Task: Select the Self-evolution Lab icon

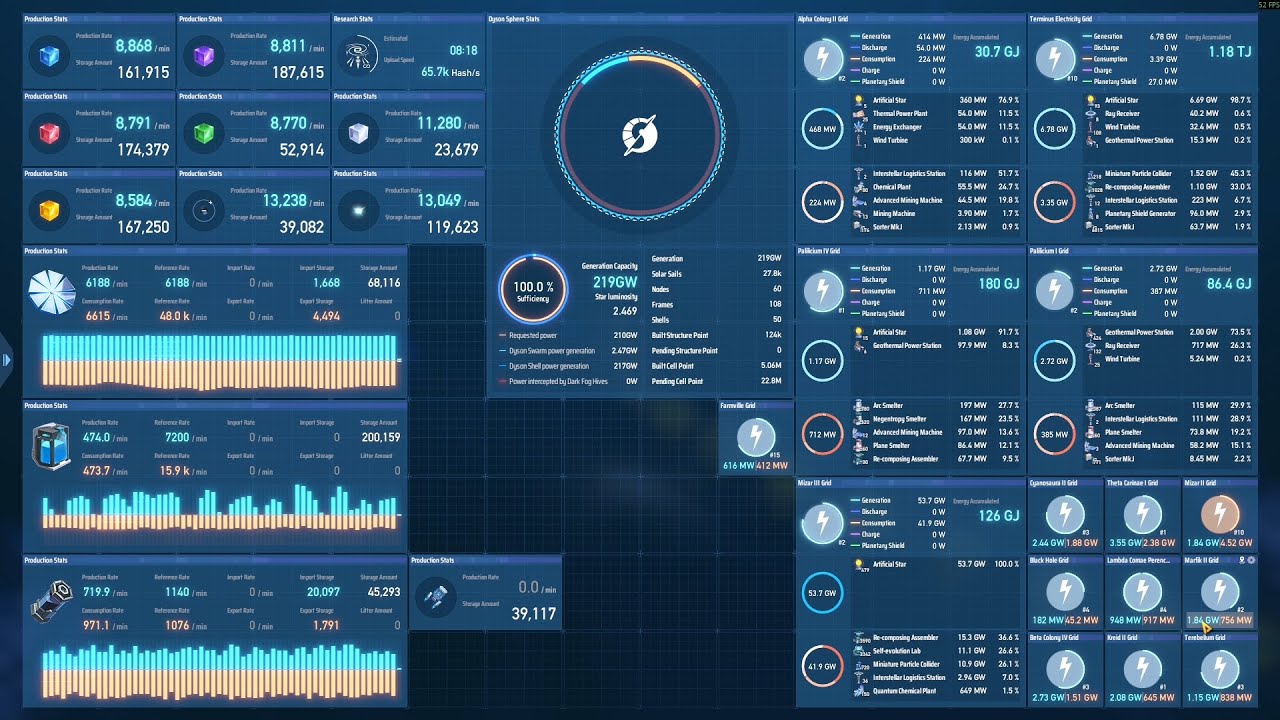Action: pos(859,651)
